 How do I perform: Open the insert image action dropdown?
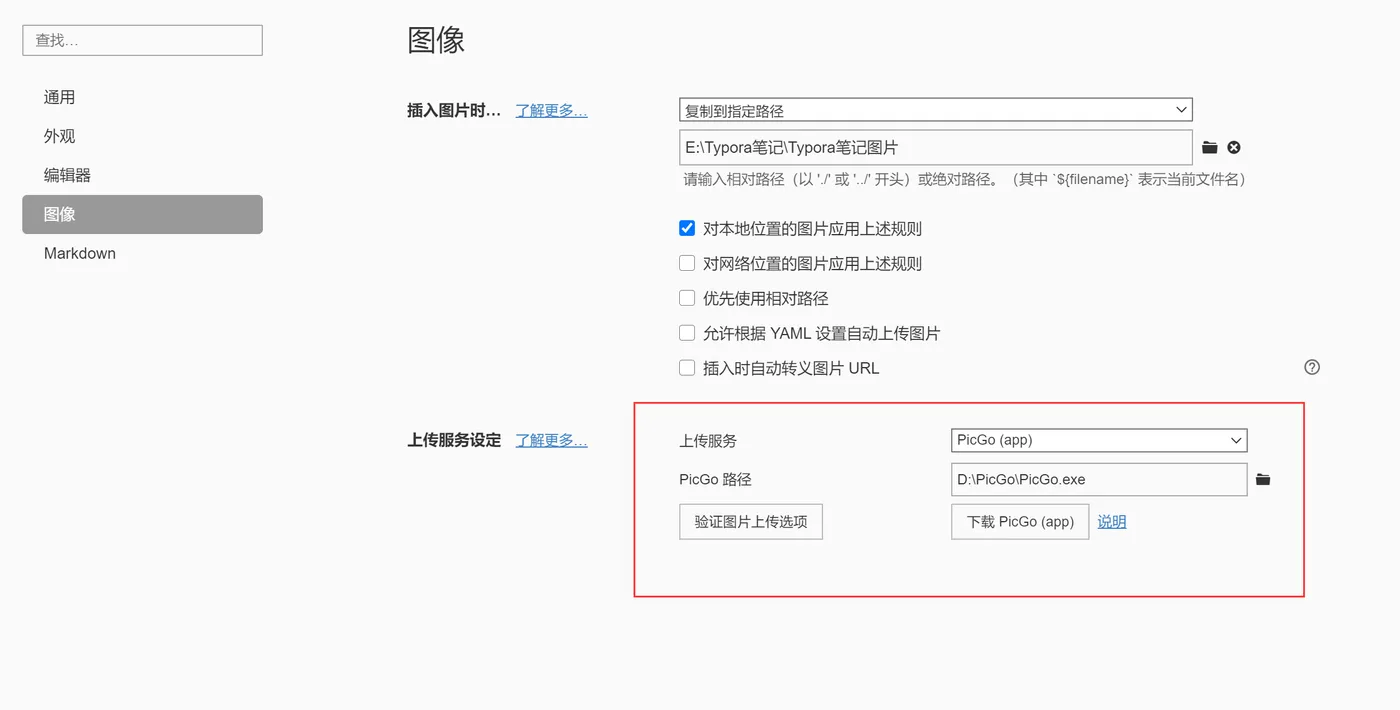935,110
